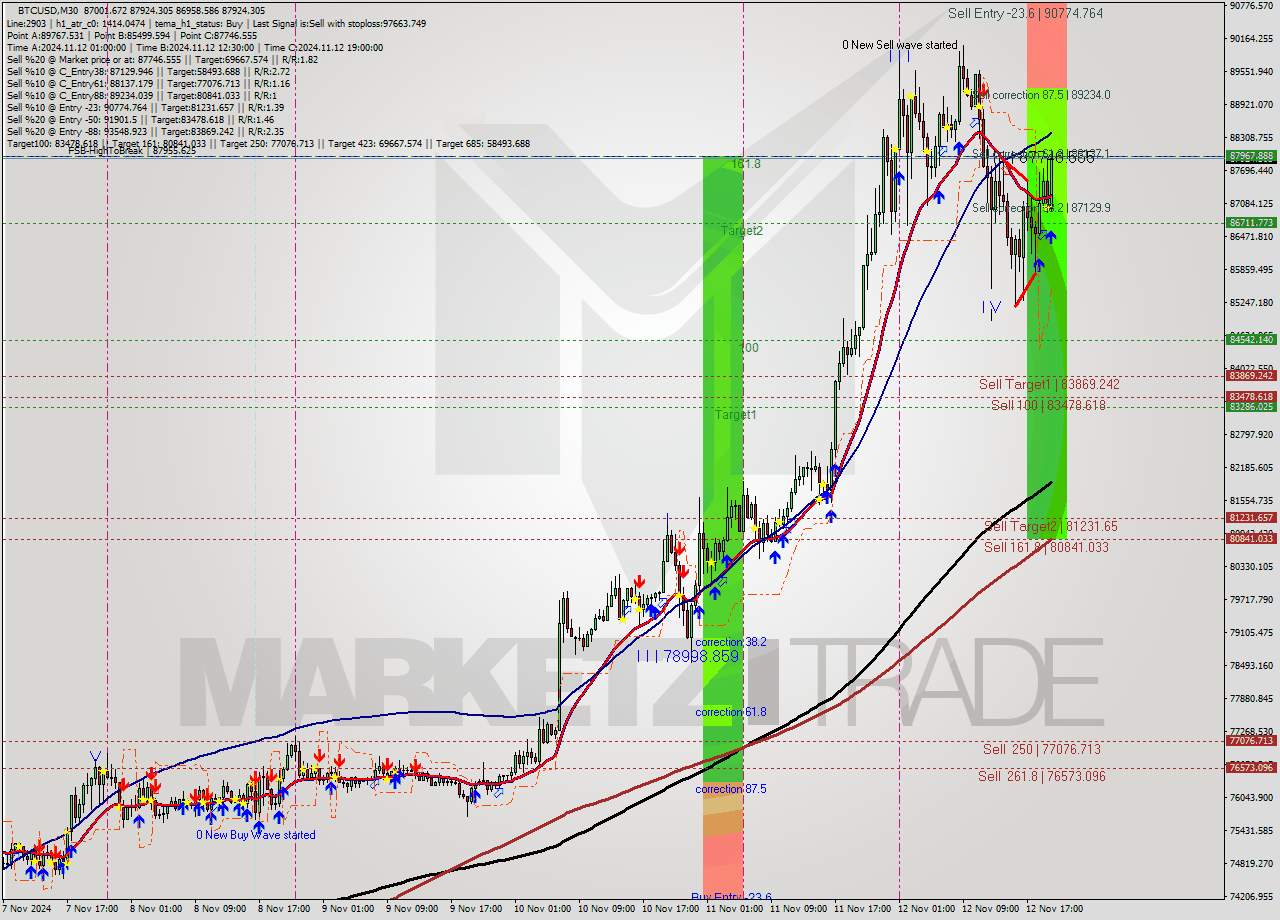
Task: Click the blue 'correction 87.5' label near bottom
Action: [731, 789]
